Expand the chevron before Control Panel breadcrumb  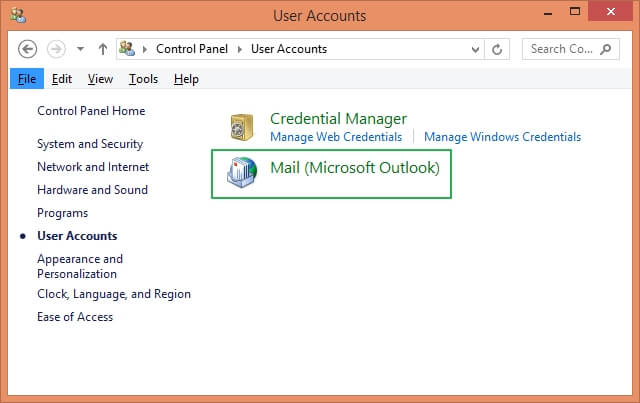tap(144, 49)
